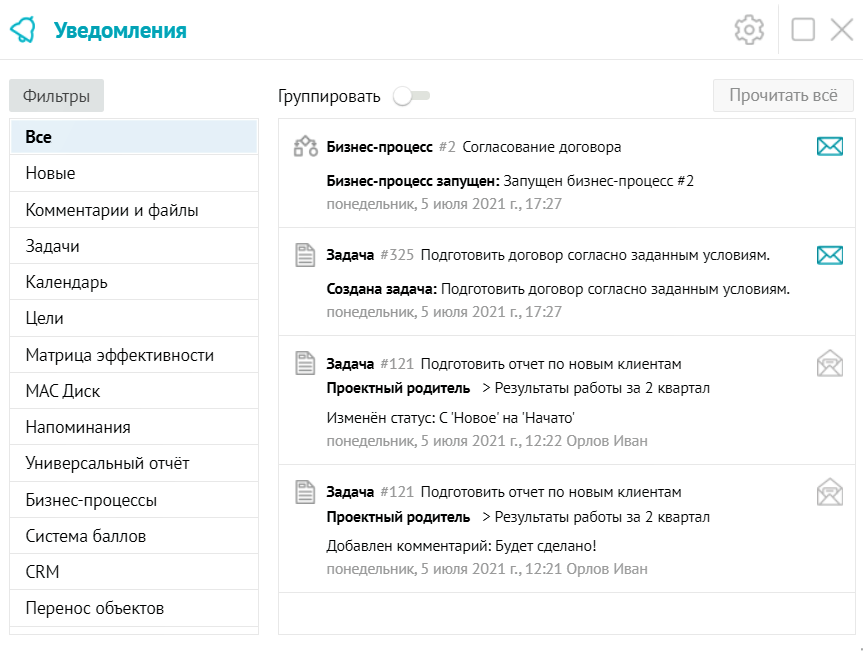Select the Бизнес-процессы filter

(x=94, y=499)
